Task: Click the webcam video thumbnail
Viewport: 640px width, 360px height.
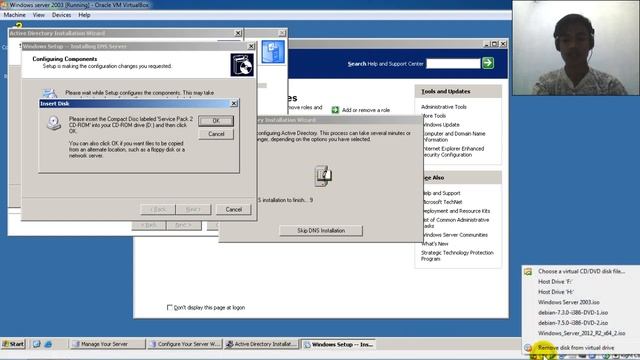Action: [576, 48]
